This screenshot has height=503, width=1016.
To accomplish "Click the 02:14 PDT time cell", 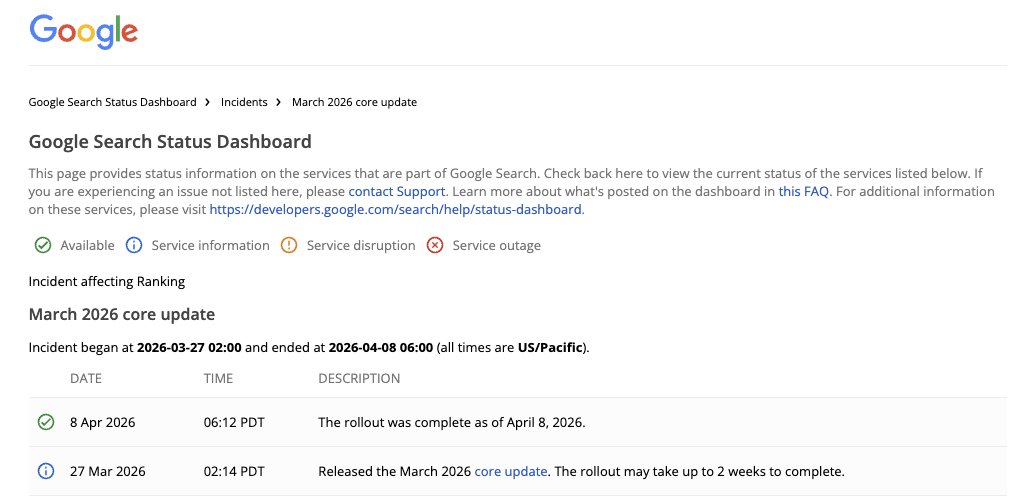I will [234, 472].
